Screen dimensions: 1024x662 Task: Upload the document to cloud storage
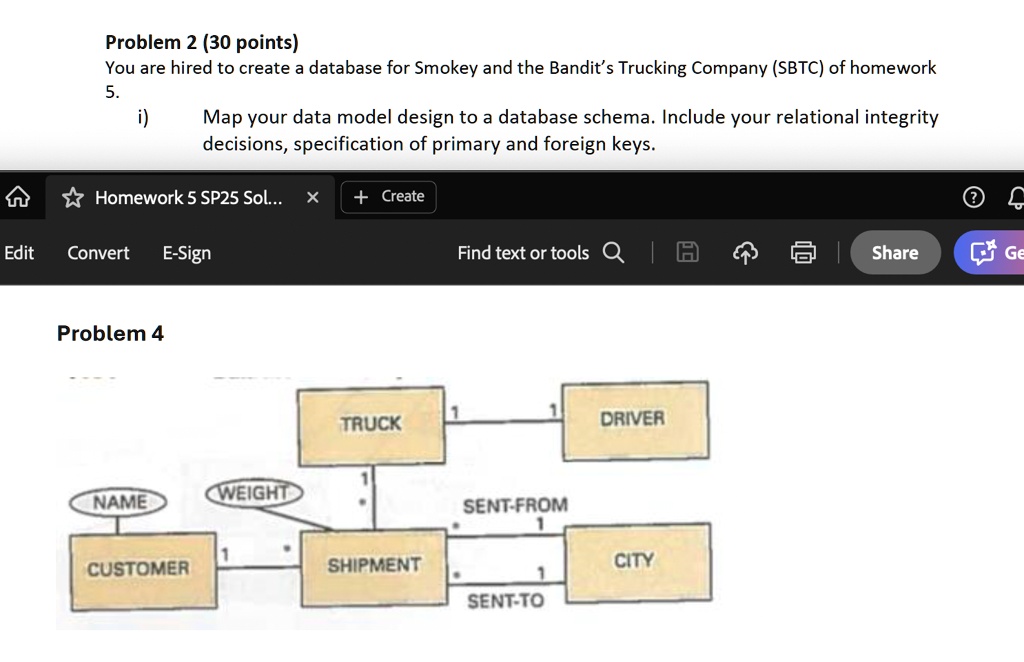(745, 252)
